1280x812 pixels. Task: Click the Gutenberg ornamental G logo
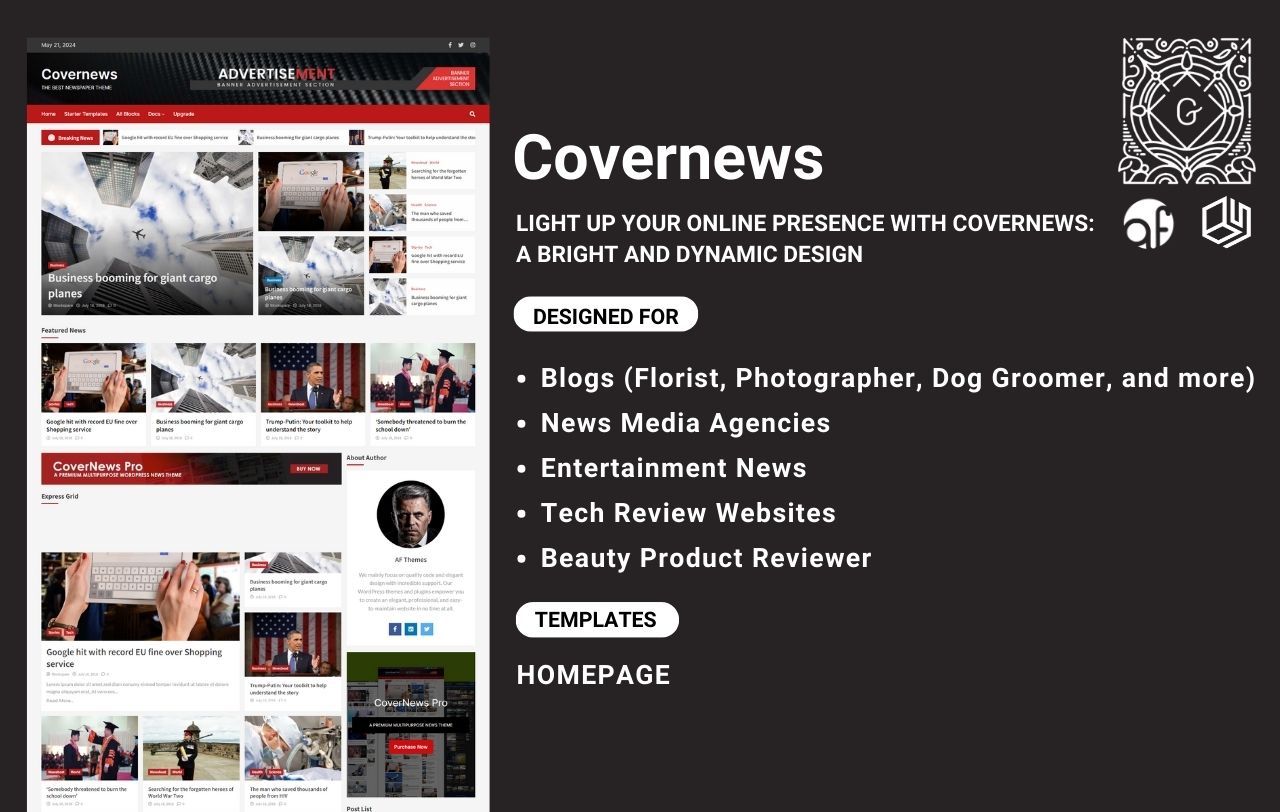[1186, 111]
